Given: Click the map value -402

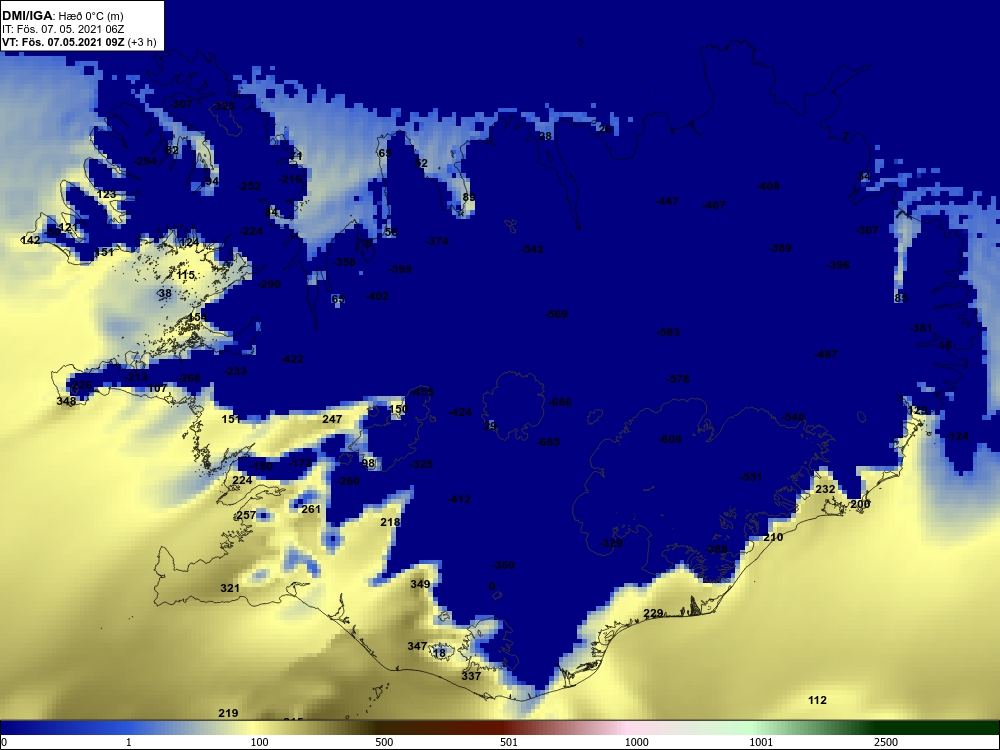Looking at the screenshot, I should point(377,296).
